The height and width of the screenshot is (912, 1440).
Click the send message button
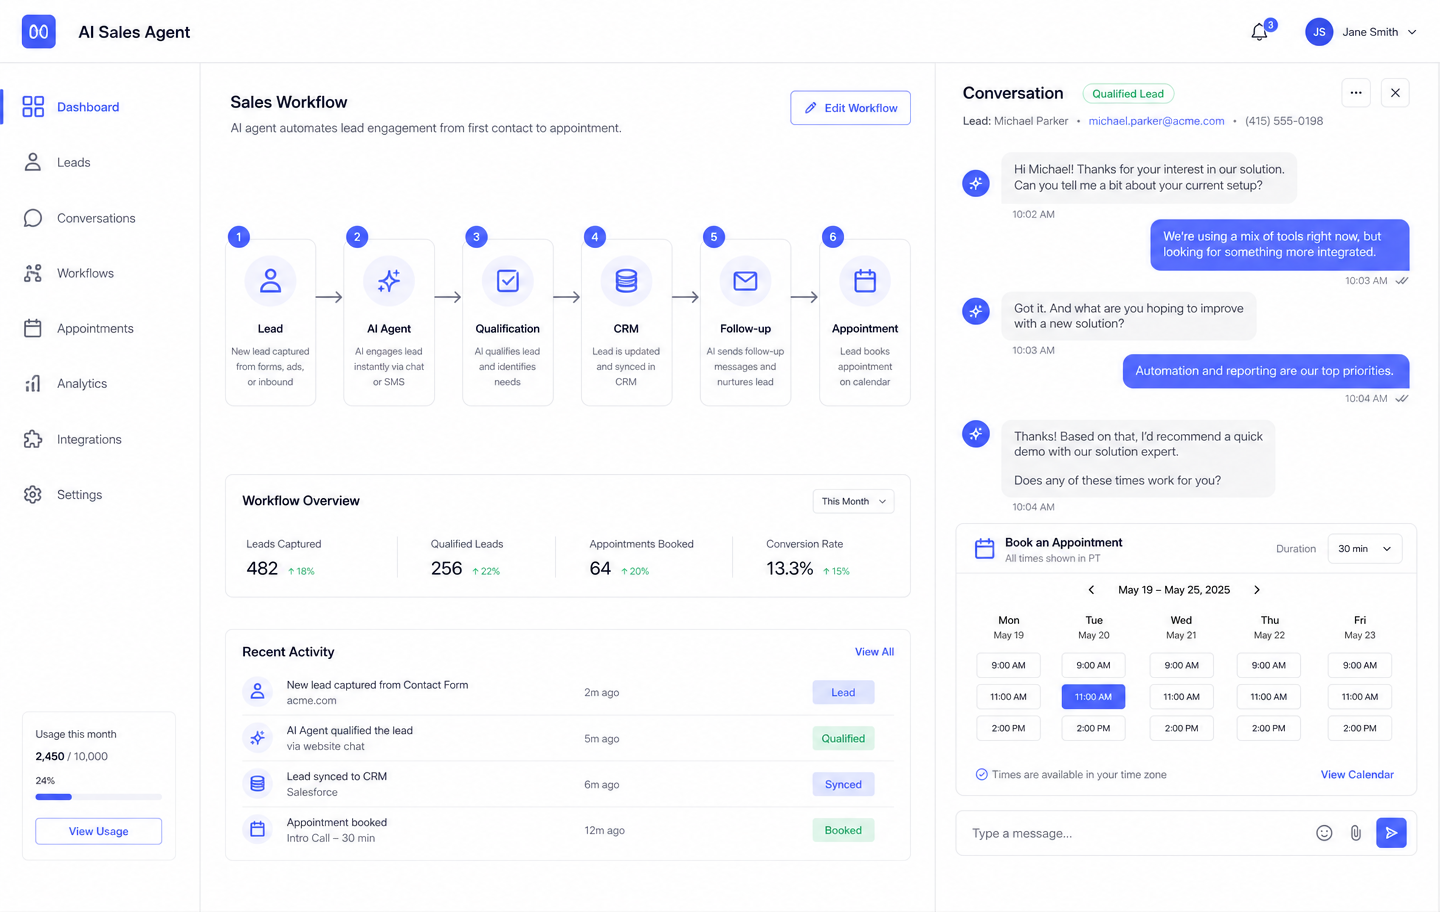coord(1391,833)
